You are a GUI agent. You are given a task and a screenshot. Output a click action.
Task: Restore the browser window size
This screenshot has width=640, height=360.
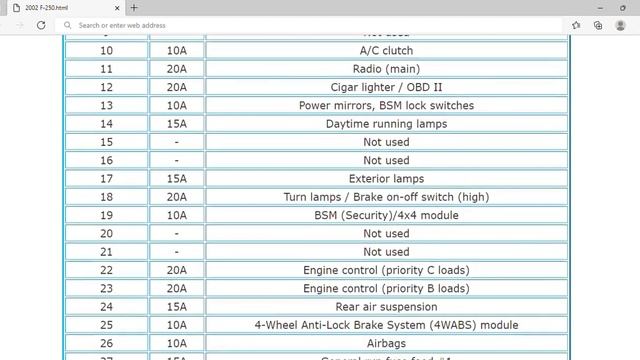pos(622,8)
